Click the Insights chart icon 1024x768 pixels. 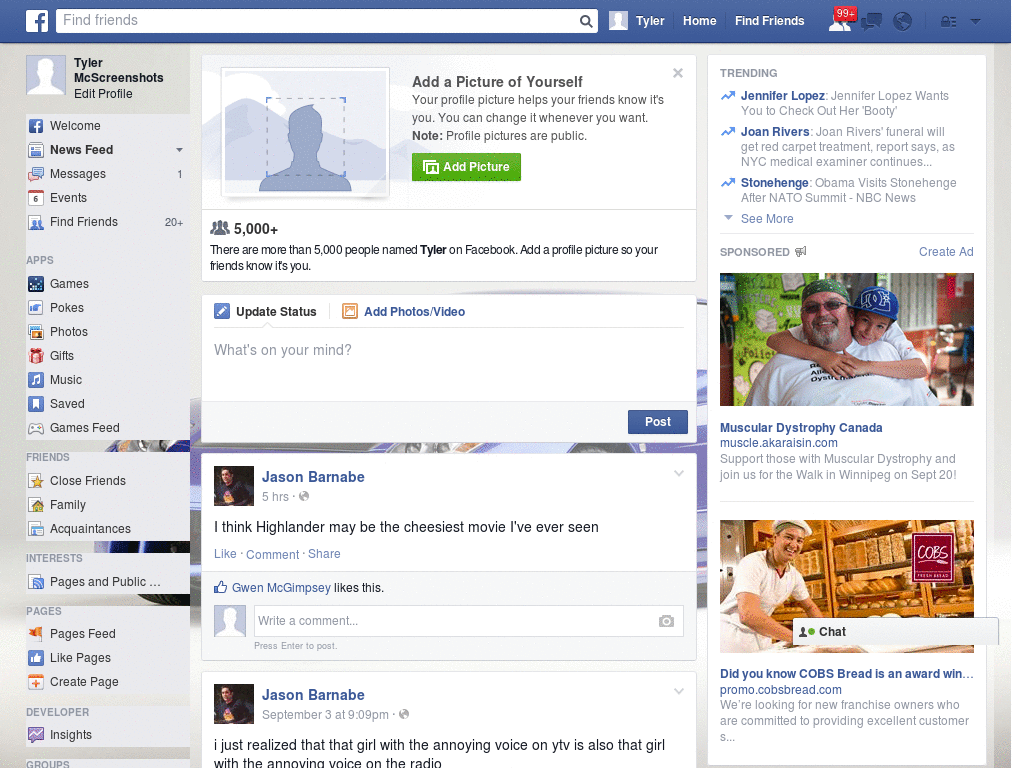point(36,735)
